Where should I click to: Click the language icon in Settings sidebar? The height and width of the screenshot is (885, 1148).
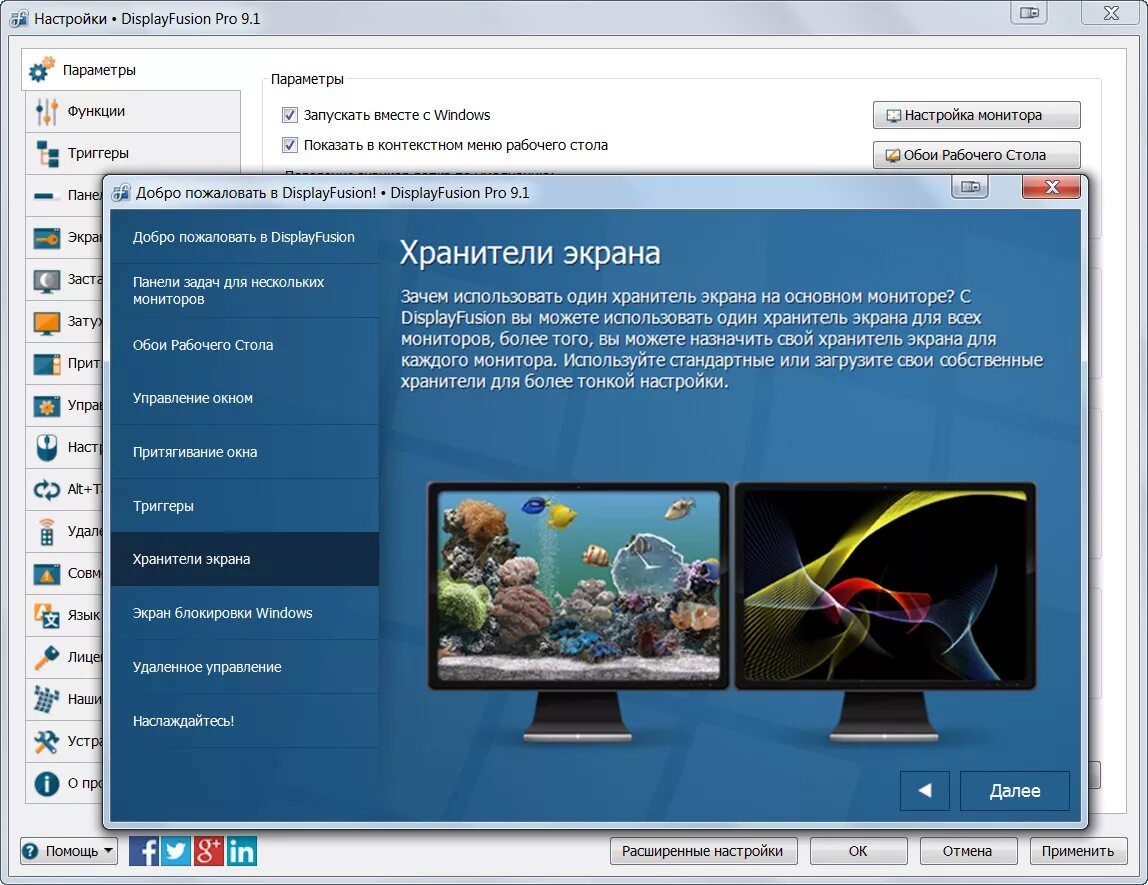point(47,615)
